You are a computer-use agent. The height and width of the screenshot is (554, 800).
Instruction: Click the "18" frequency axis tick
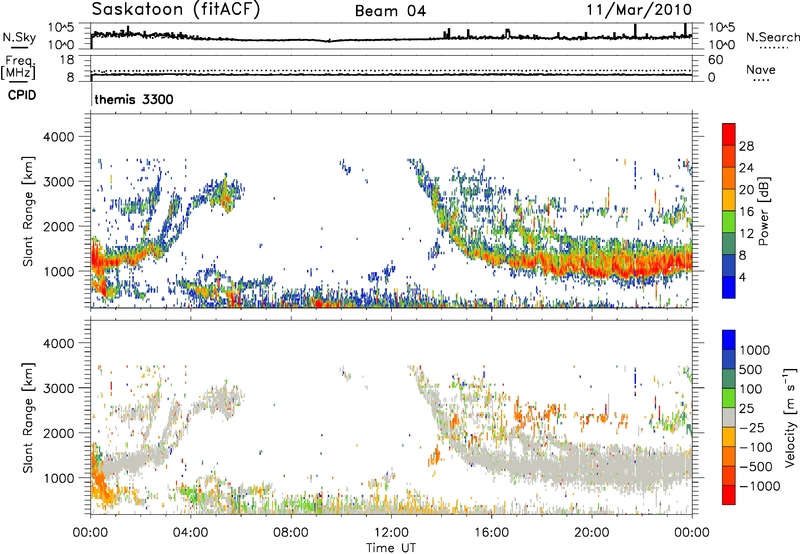67,60
